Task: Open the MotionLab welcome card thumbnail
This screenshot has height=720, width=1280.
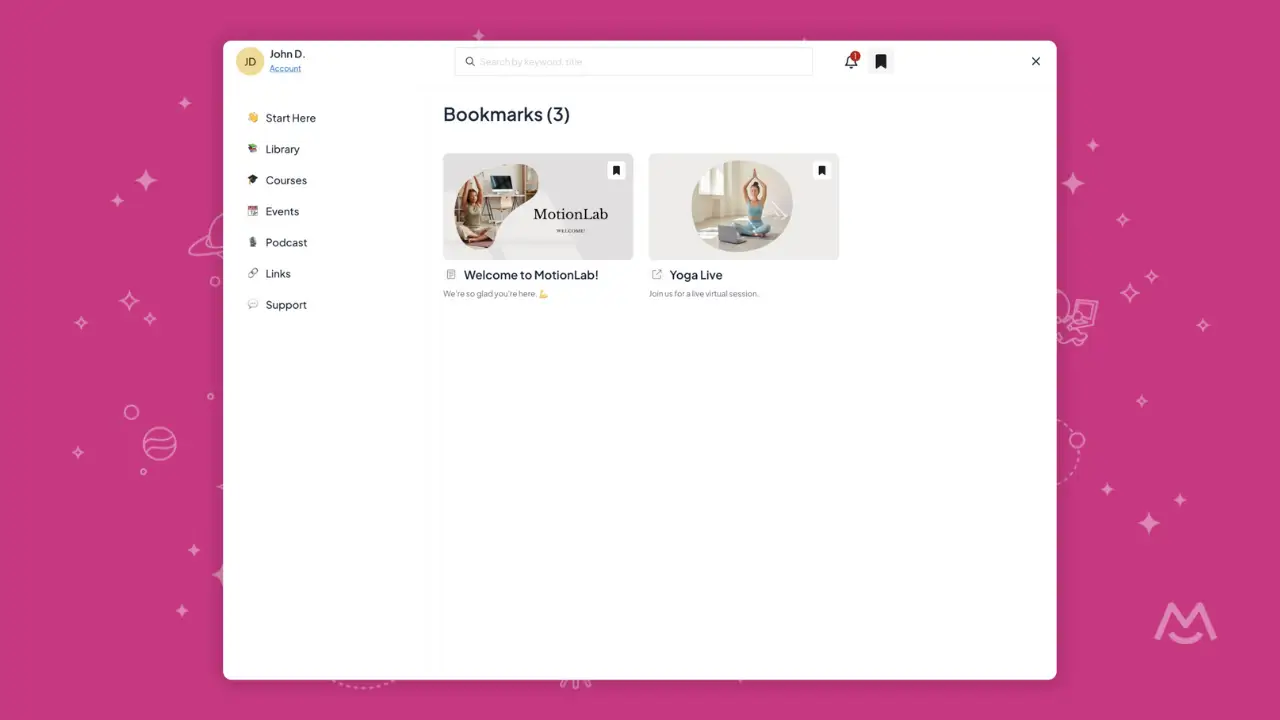Action: click(x=537, y=206)
